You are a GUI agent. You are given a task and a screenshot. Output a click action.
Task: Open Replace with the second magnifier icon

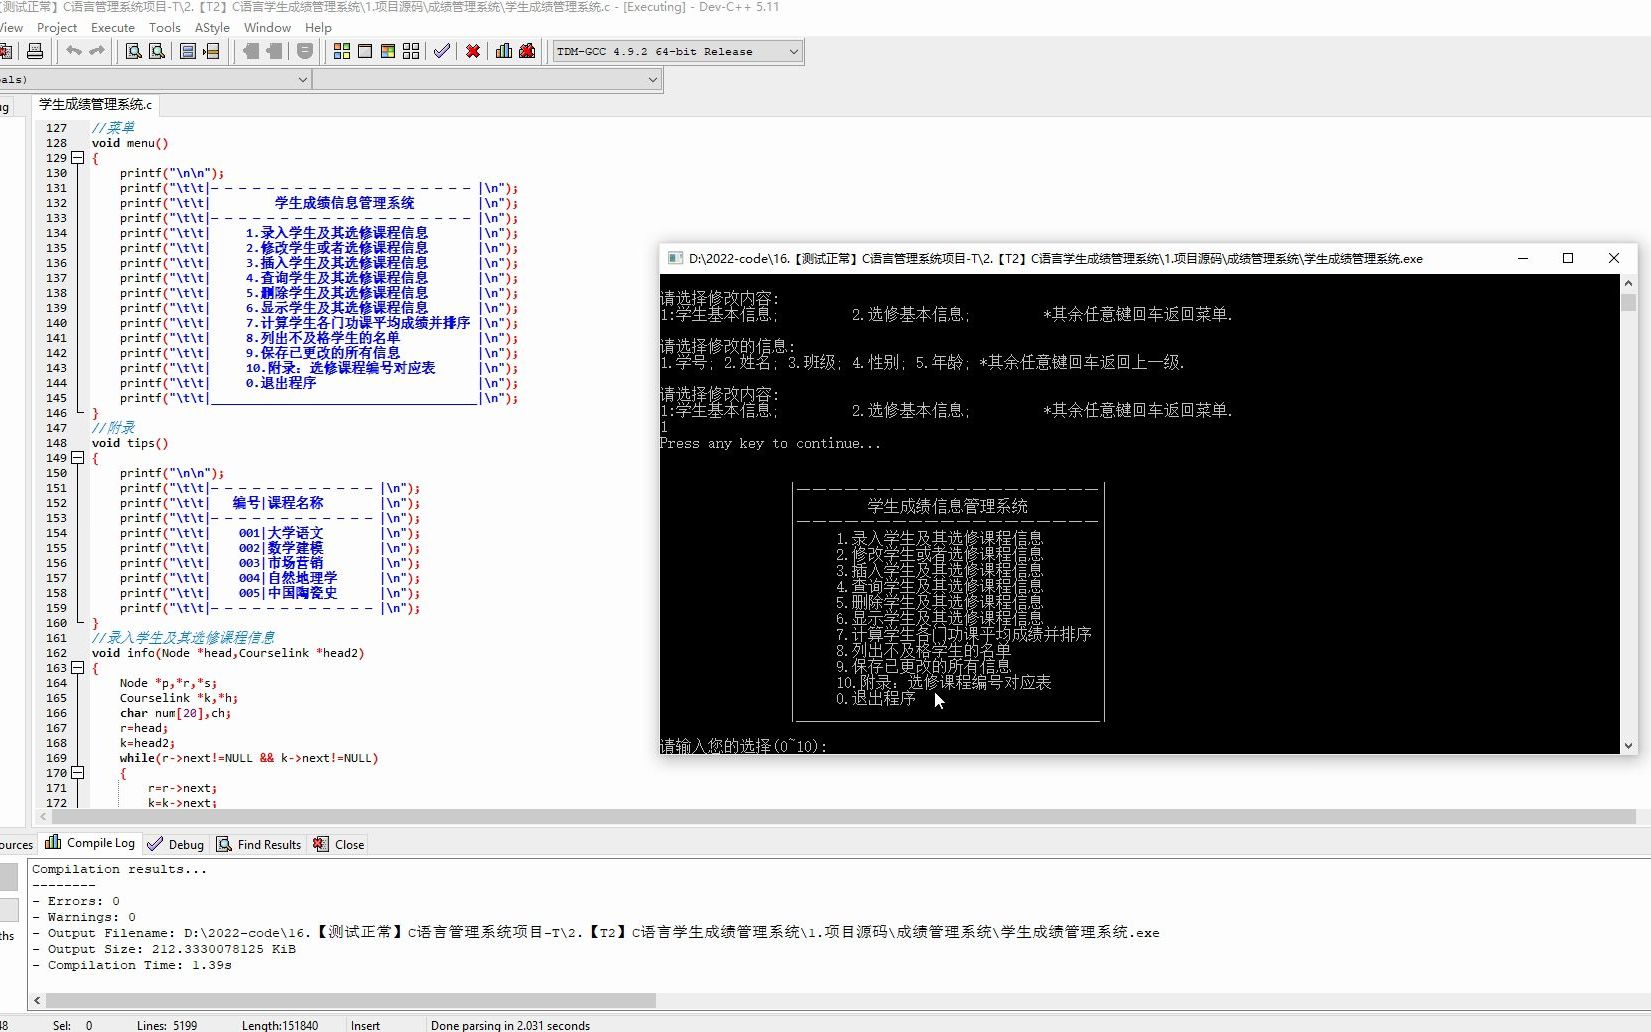156,51
